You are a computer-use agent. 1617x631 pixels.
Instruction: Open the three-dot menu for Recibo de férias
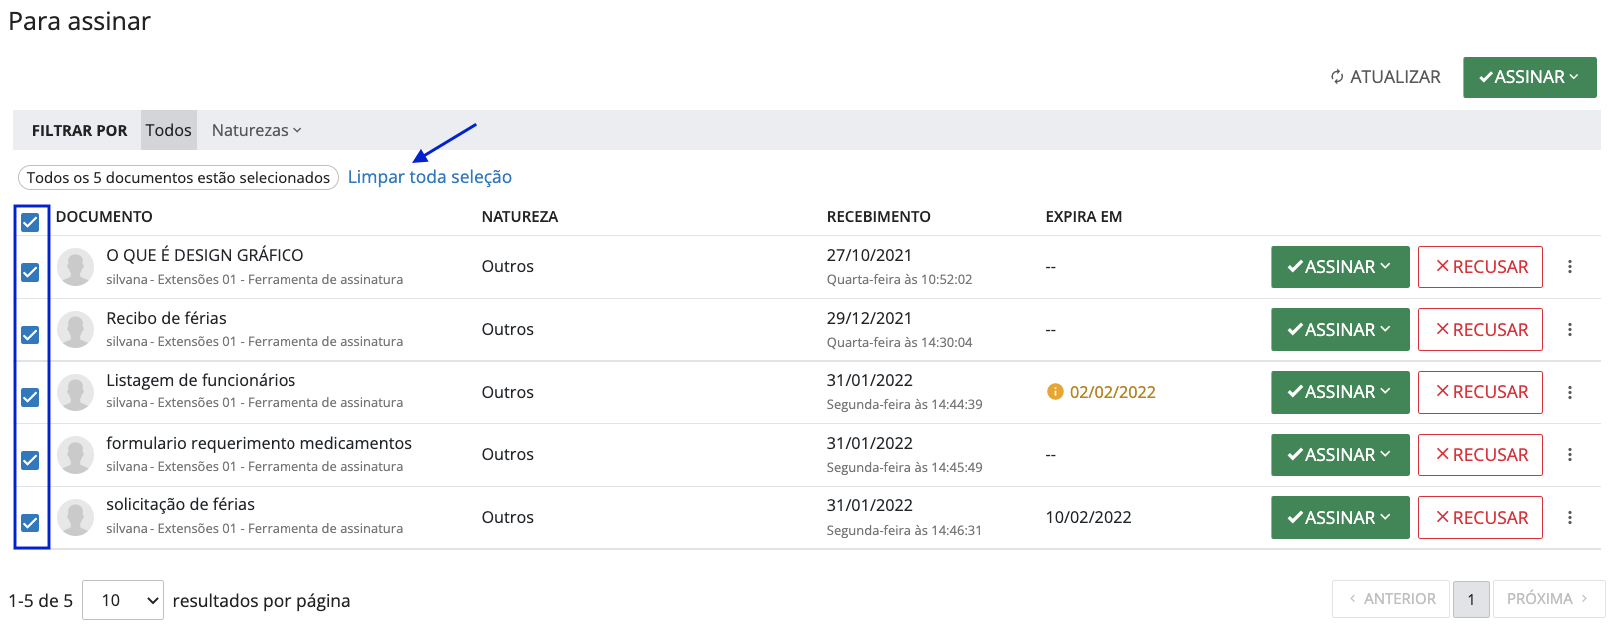[x=1569, y=329]
